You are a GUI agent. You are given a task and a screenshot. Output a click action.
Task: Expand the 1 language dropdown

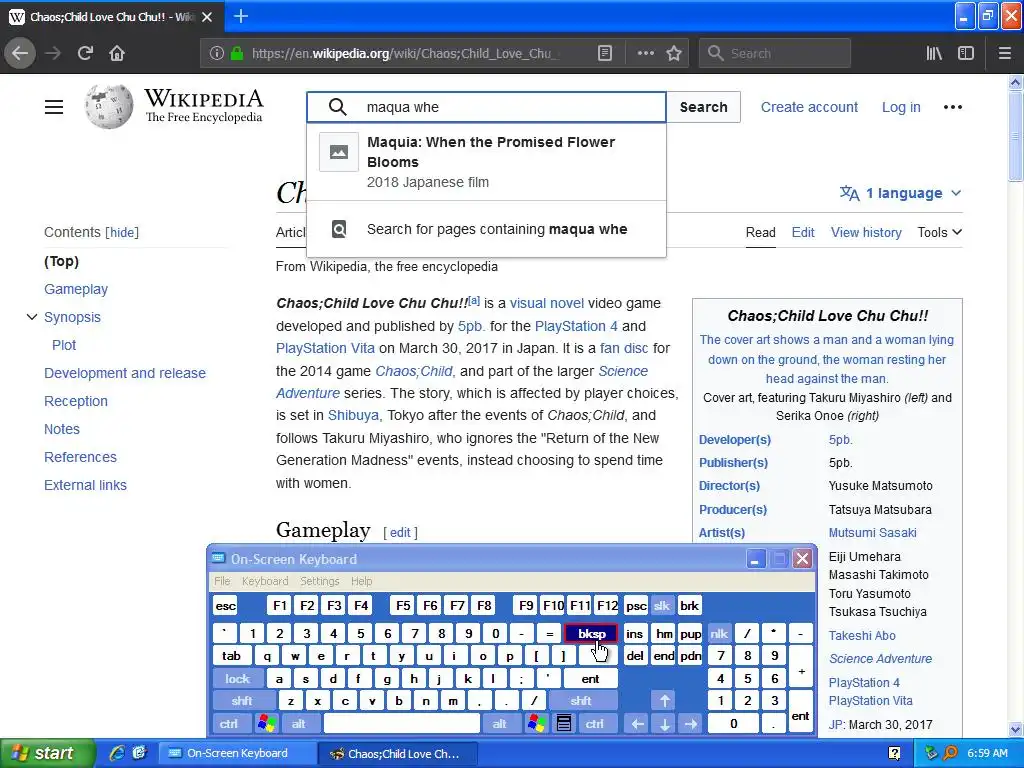click(901, 193)
